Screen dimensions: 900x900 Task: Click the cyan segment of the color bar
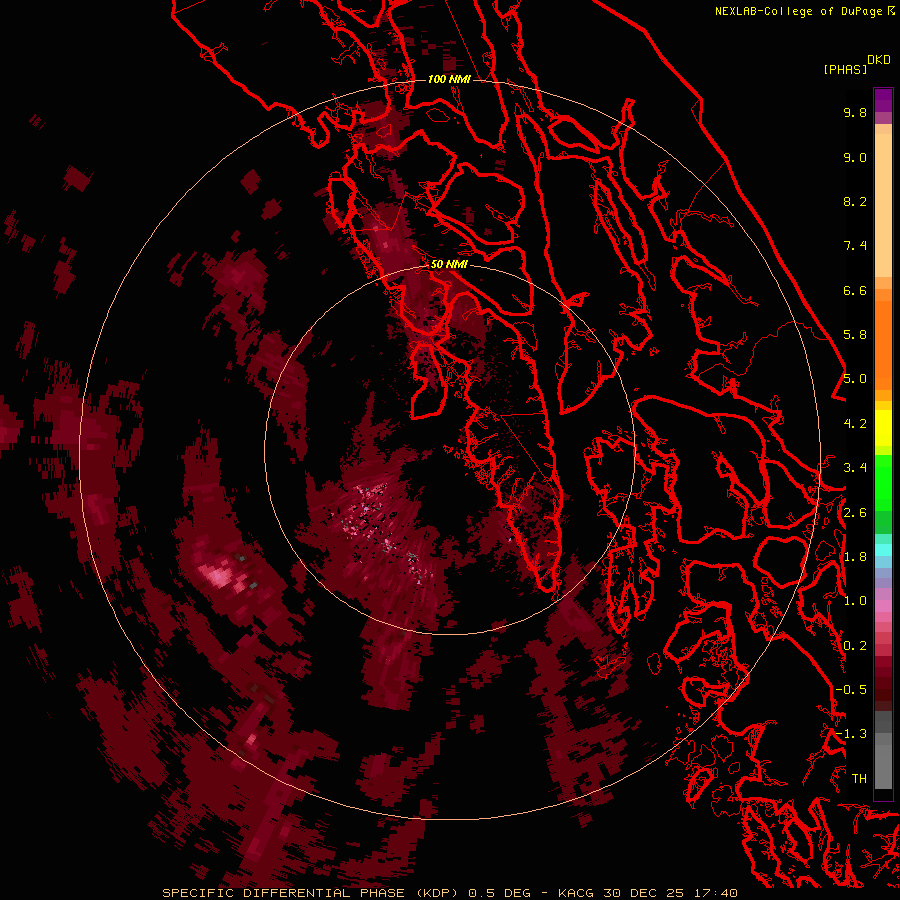[883, 550]
